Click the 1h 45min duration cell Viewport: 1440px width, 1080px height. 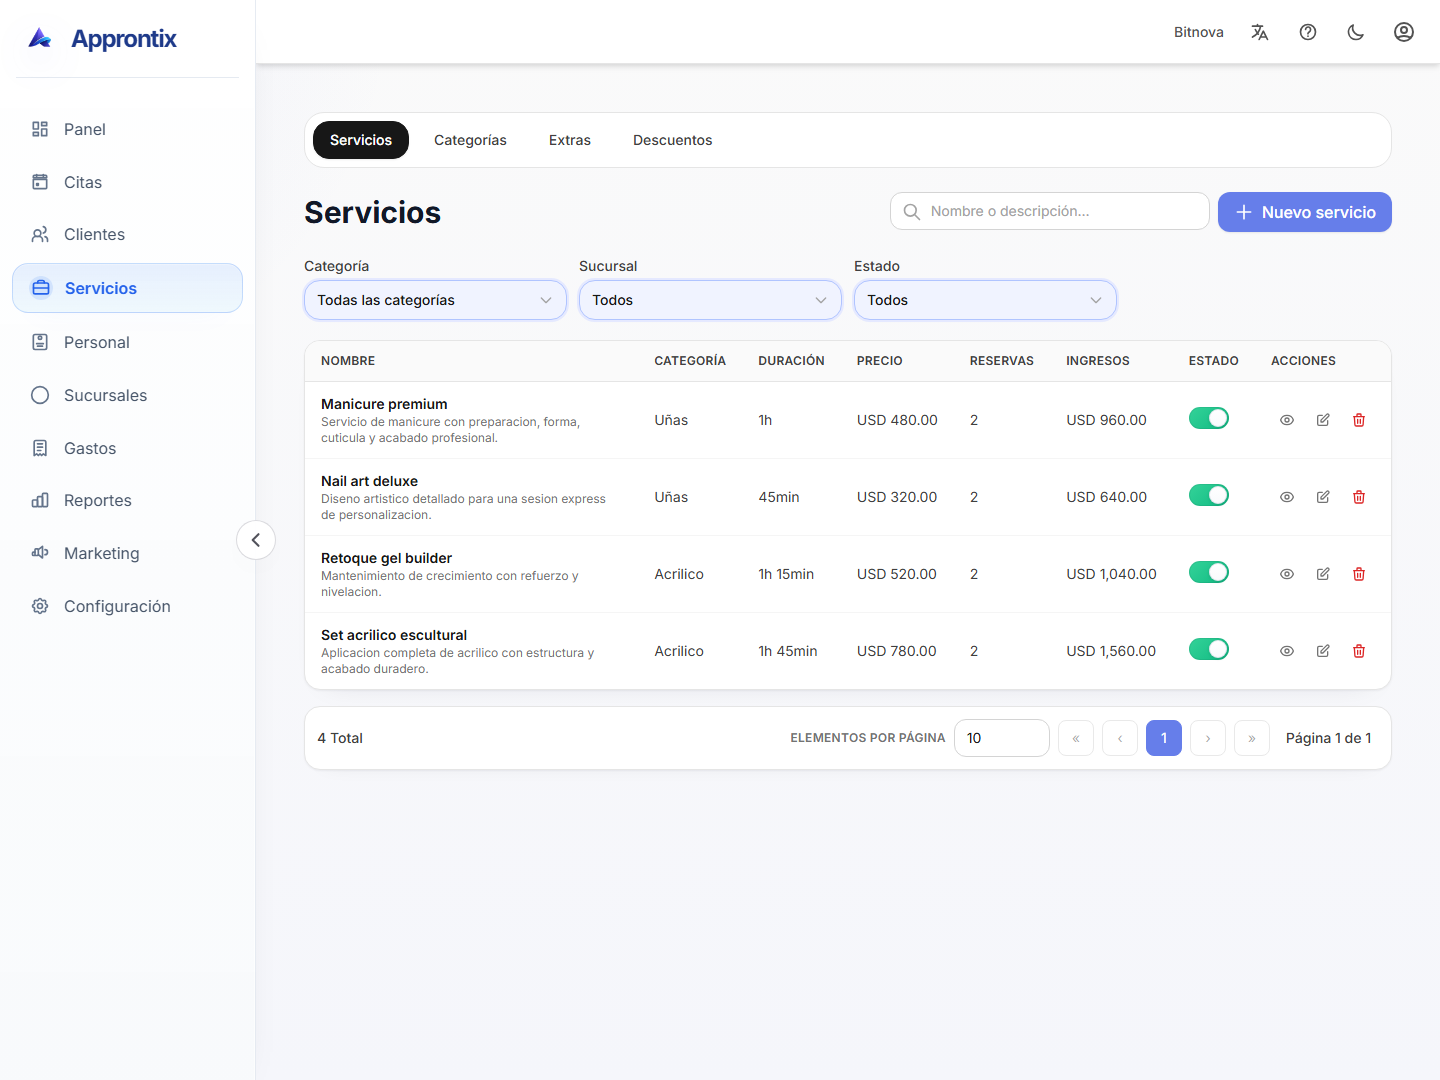point(788,651)
